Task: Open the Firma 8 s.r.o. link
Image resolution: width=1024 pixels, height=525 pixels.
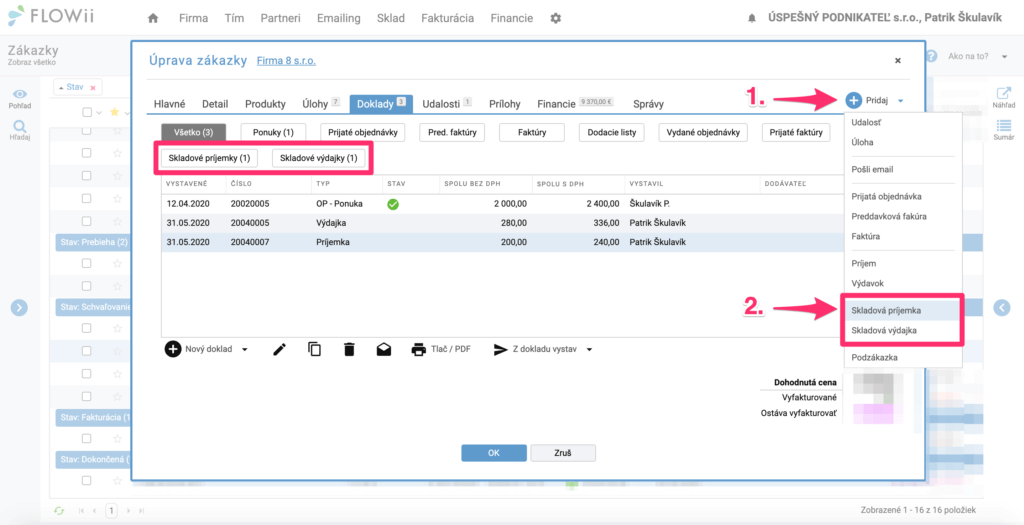Action: pyautogui.click(x=286, y=61)
